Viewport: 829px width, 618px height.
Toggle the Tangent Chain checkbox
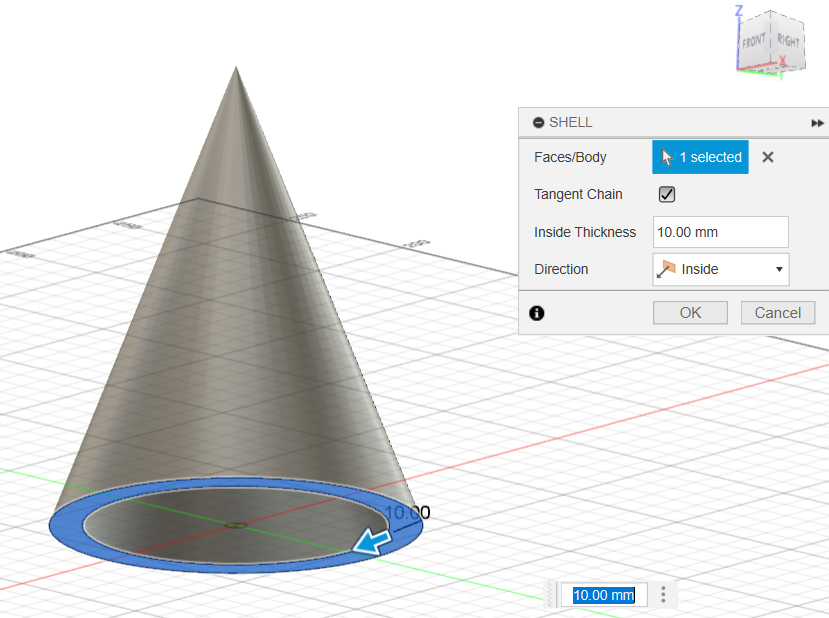(667, 195)
